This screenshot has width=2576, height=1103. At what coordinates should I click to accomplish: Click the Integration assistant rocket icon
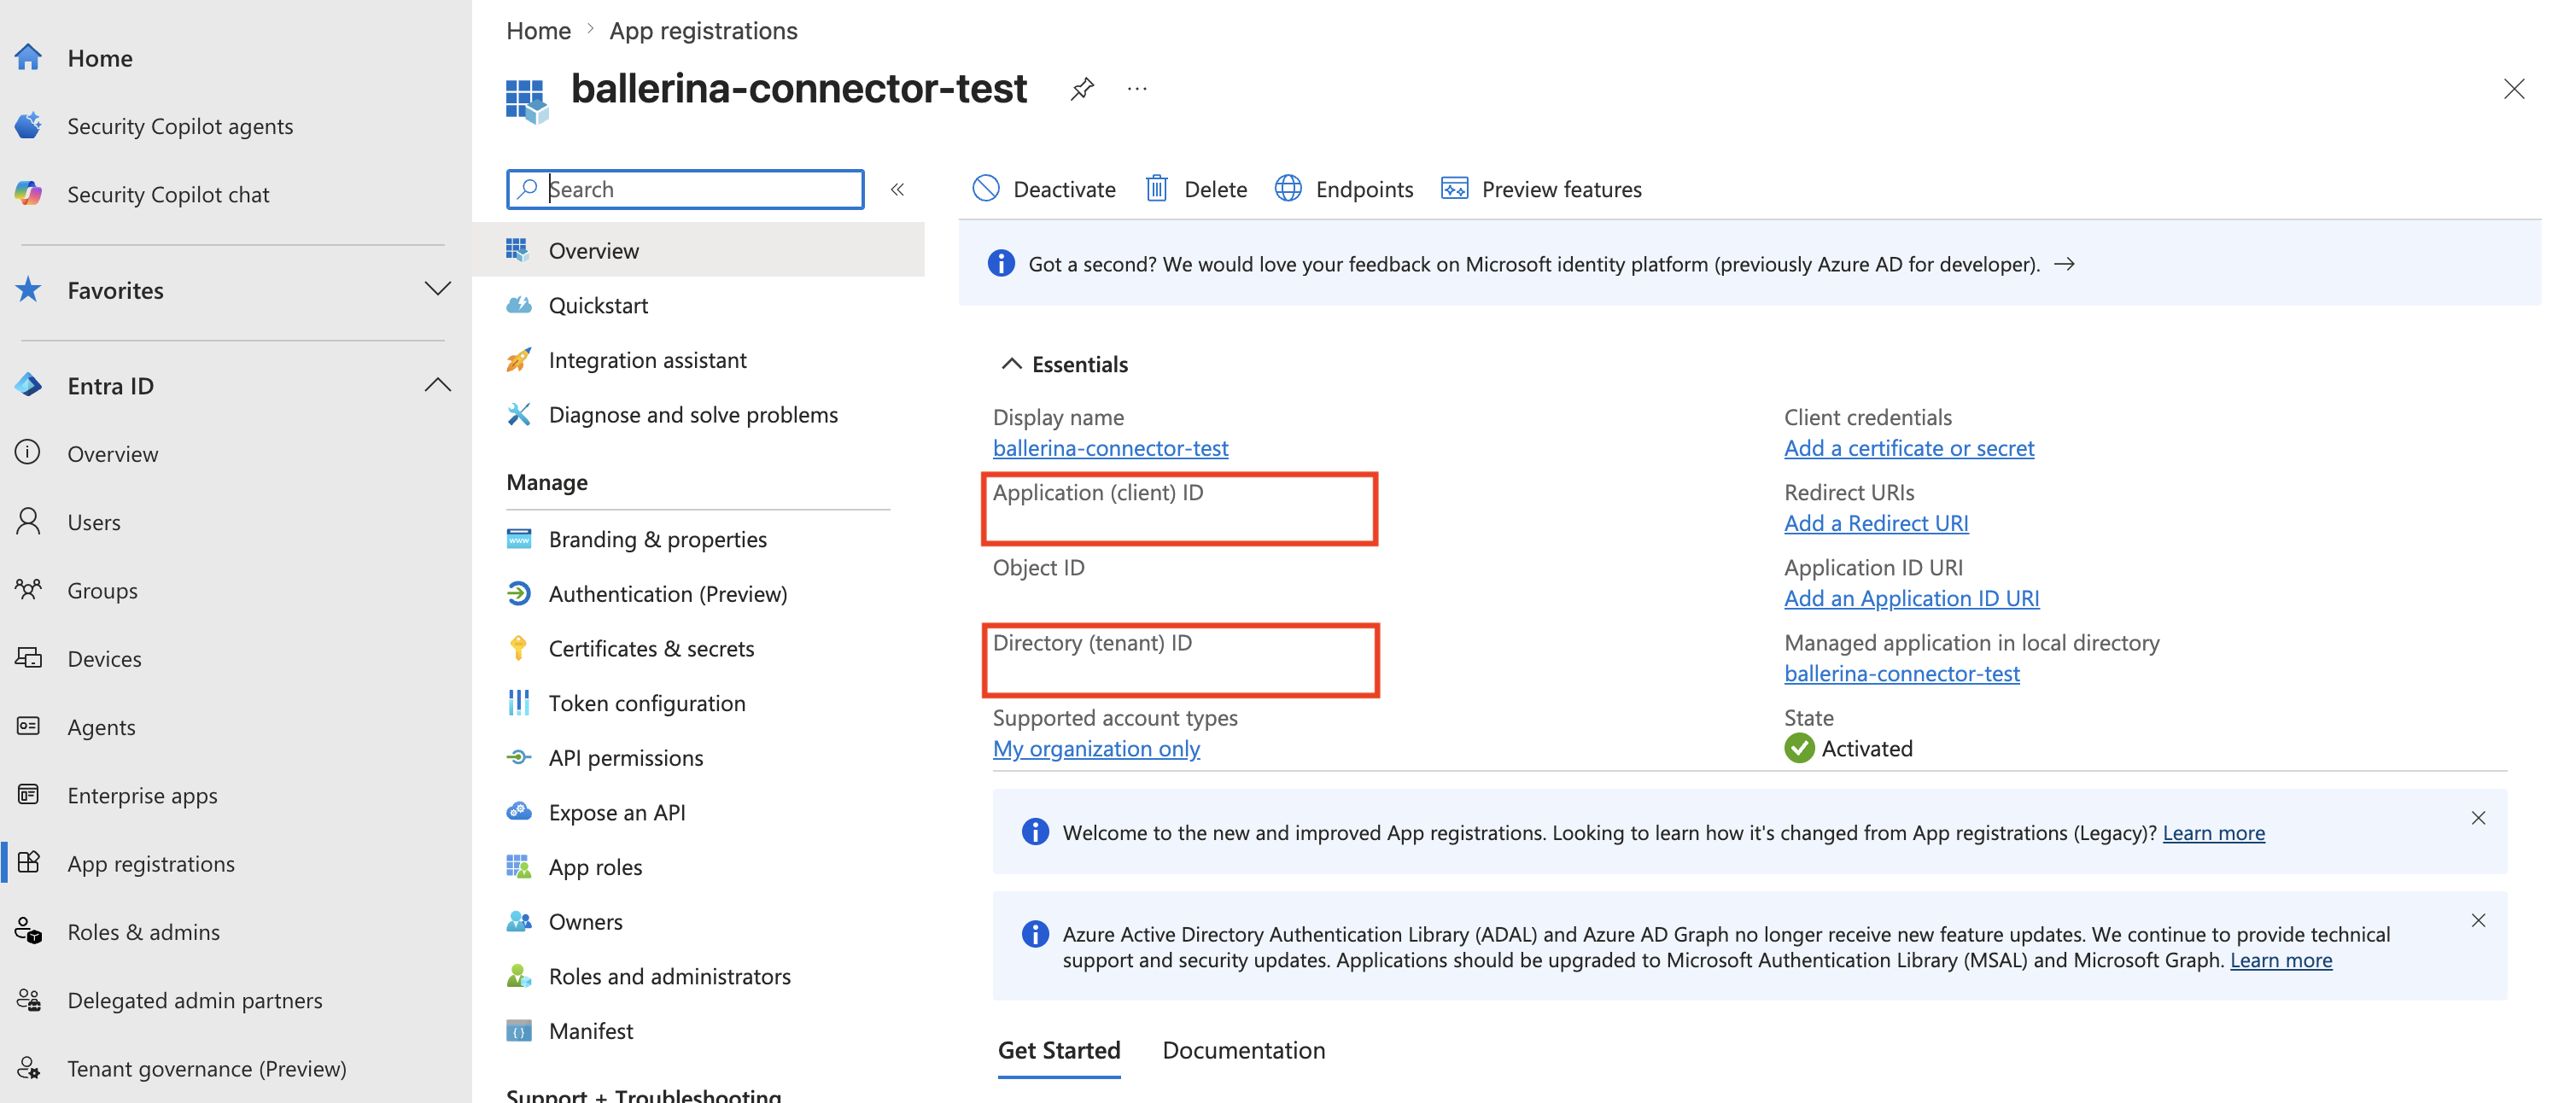tap(519, 360)
